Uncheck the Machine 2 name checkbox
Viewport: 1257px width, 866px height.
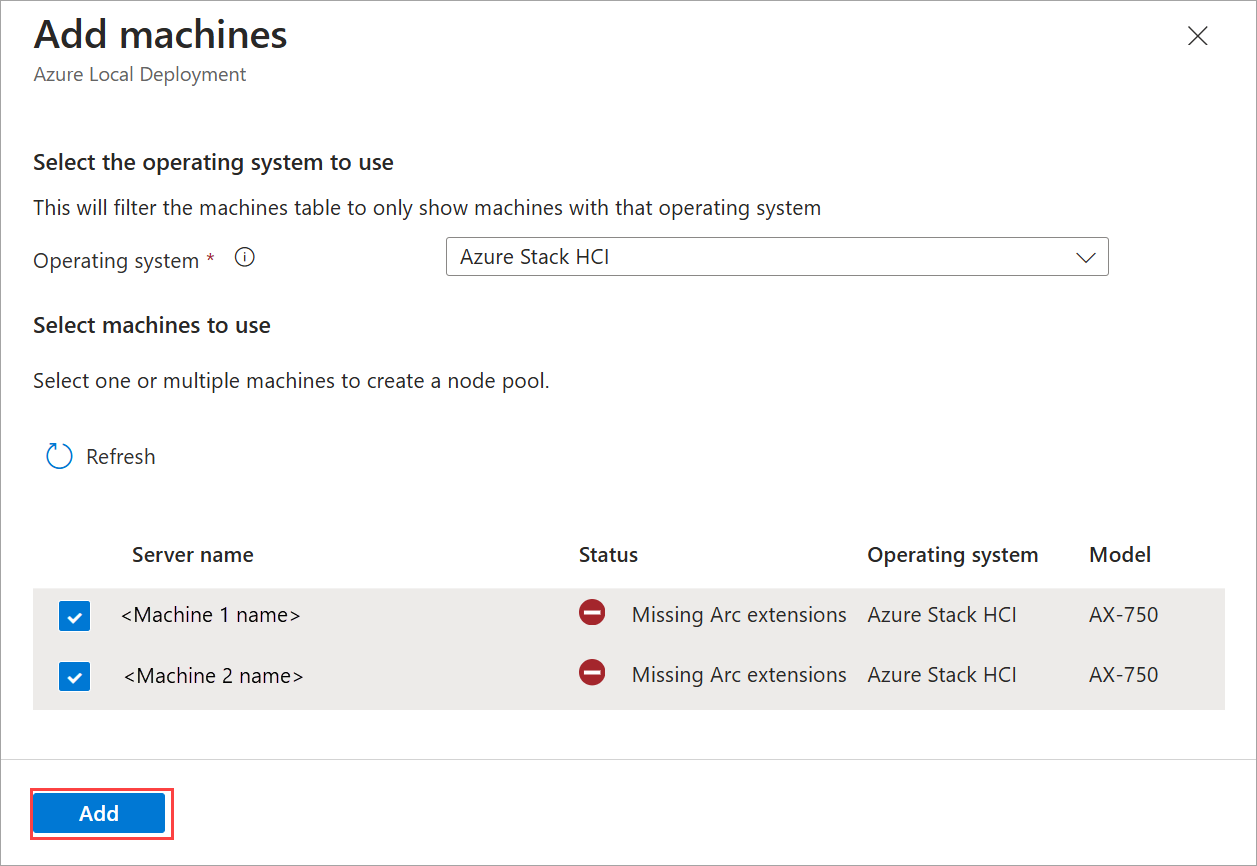[x=75, y=677]
